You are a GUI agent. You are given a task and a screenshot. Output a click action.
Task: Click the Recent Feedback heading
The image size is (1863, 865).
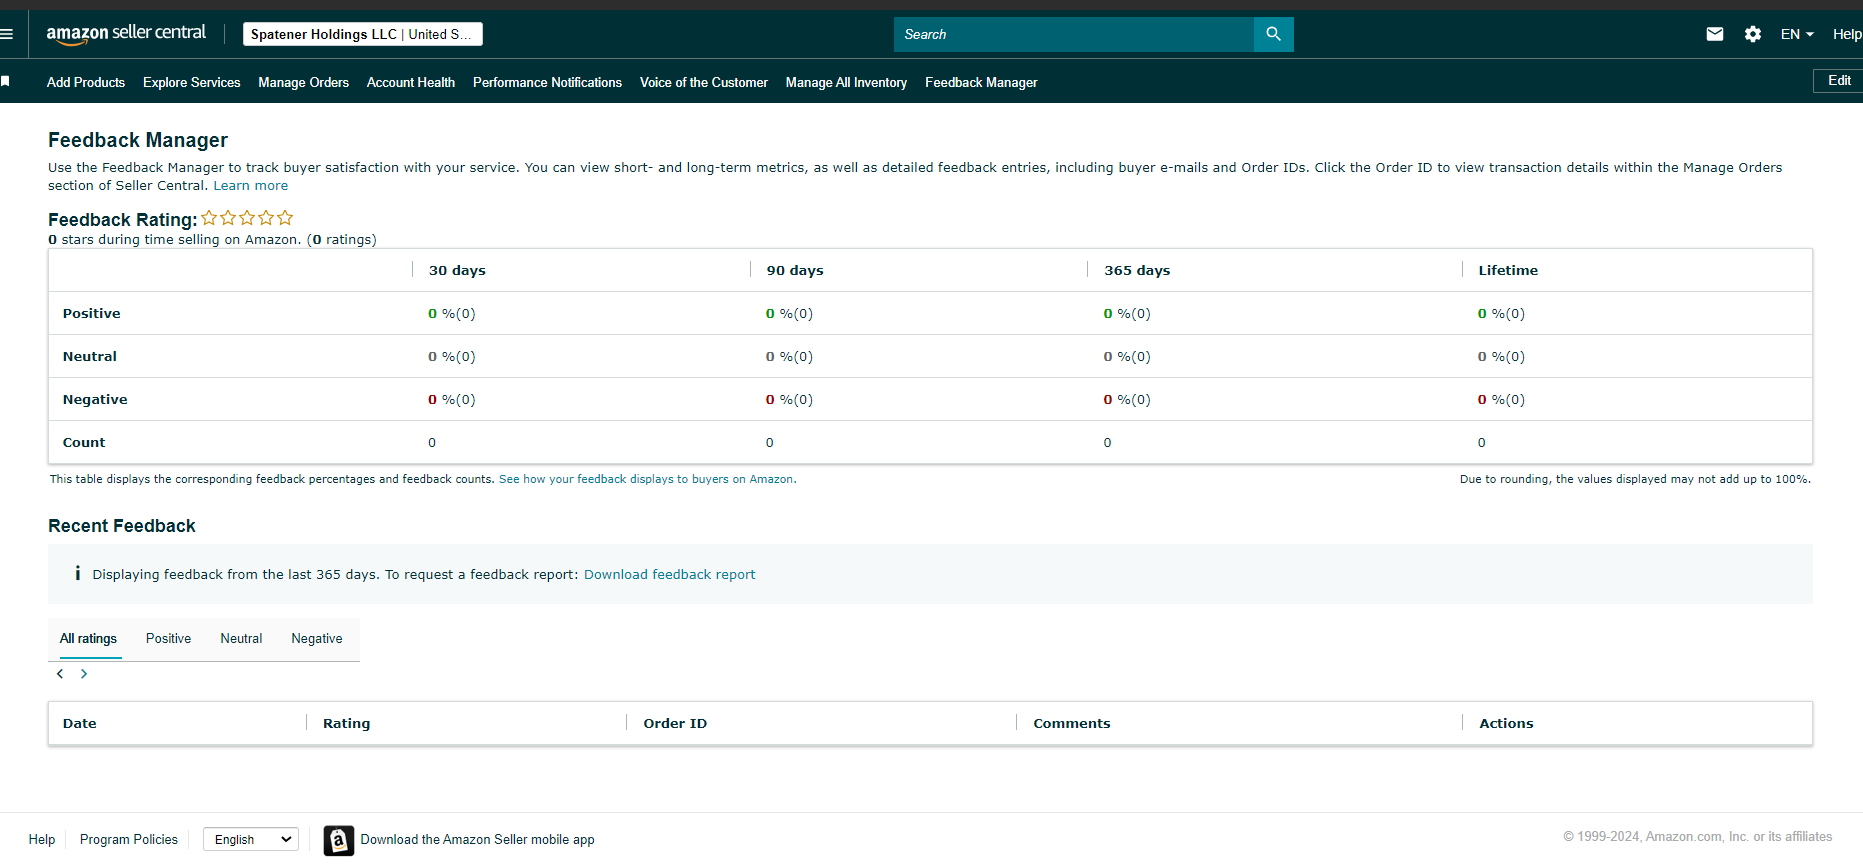pos(122,526)
